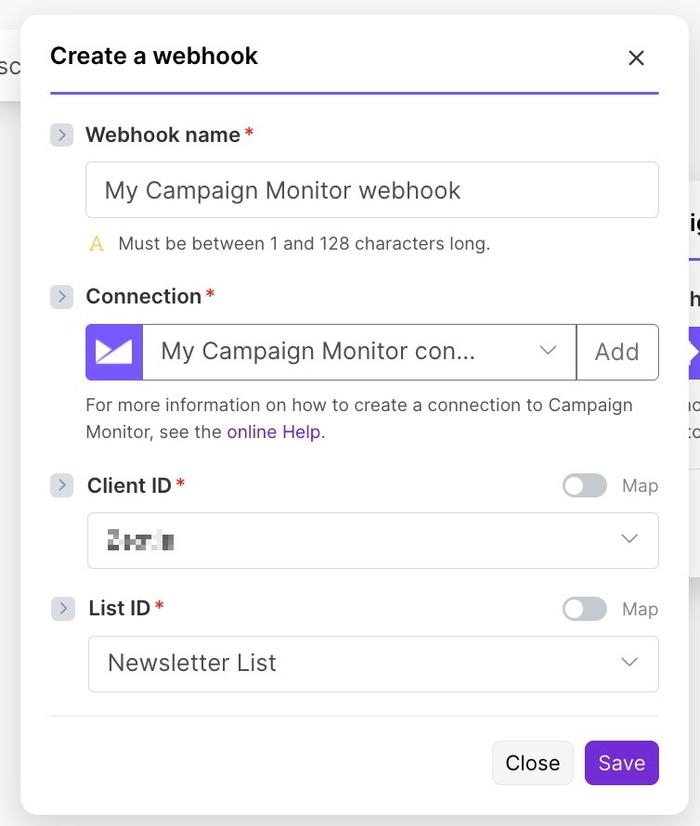The height and width of the screenshot is (826, 700).
Task: Expand the chevron beside Client ID label
Action: [x=61, y=485]
